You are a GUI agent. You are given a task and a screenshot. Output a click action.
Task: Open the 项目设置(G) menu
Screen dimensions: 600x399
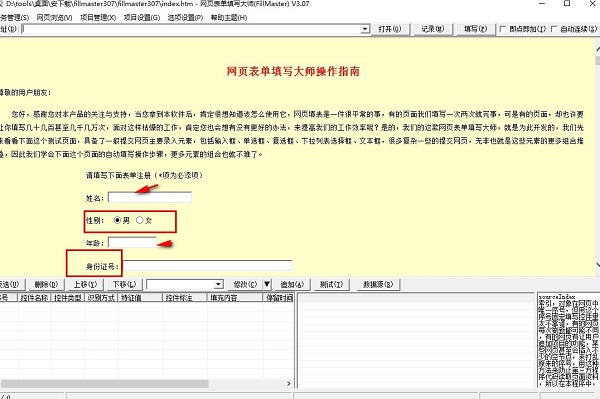tap(142, 18)
